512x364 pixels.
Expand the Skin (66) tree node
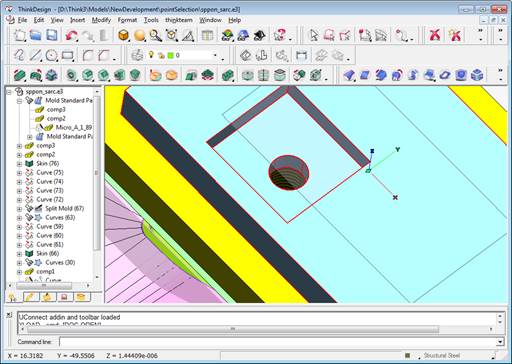(x=19, y=254)
